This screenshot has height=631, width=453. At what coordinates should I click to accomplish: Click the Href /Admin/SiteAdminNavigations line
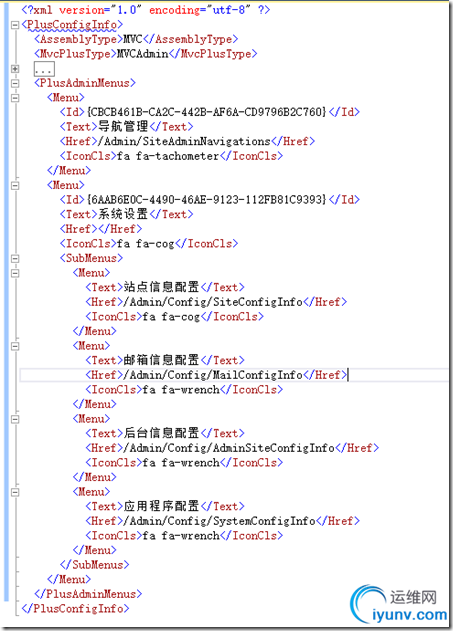tap(187, 141)
